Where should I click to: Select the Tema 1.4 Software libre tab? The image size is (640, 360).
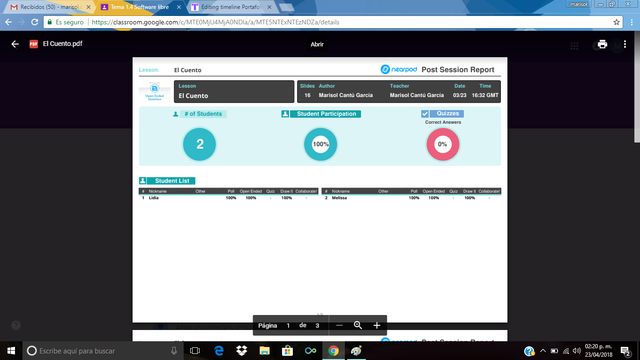pyautogui.click(x=140, y=7)
